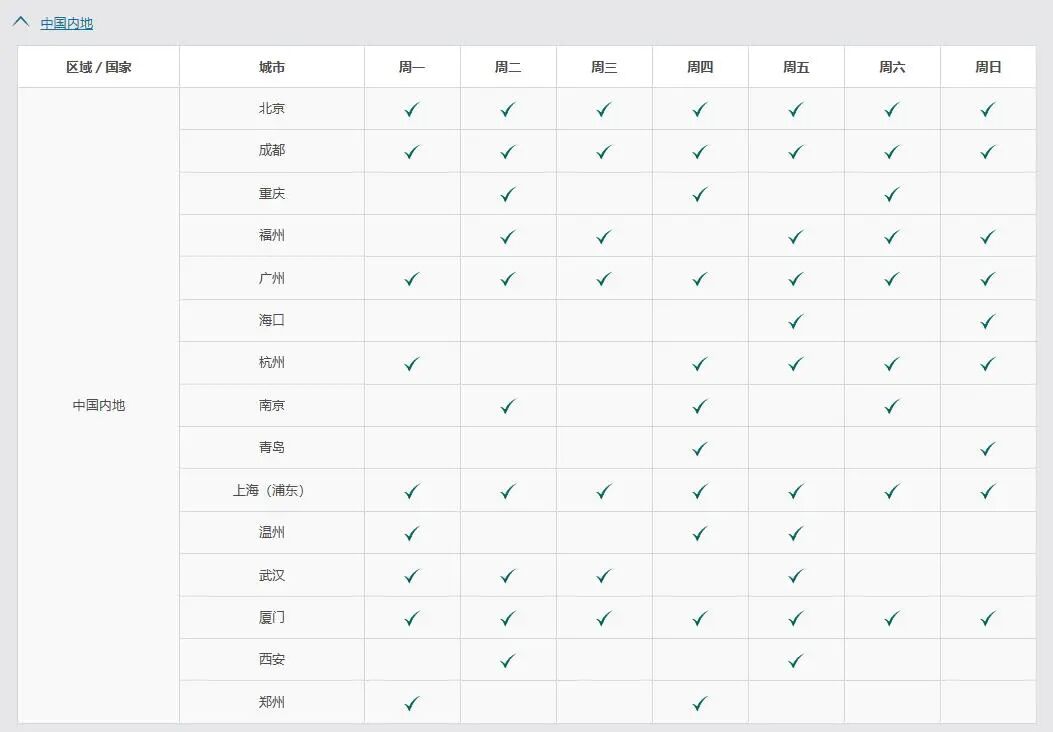Click the 福州 city cell
The image size is (1053, 732).
coord(272,236)
